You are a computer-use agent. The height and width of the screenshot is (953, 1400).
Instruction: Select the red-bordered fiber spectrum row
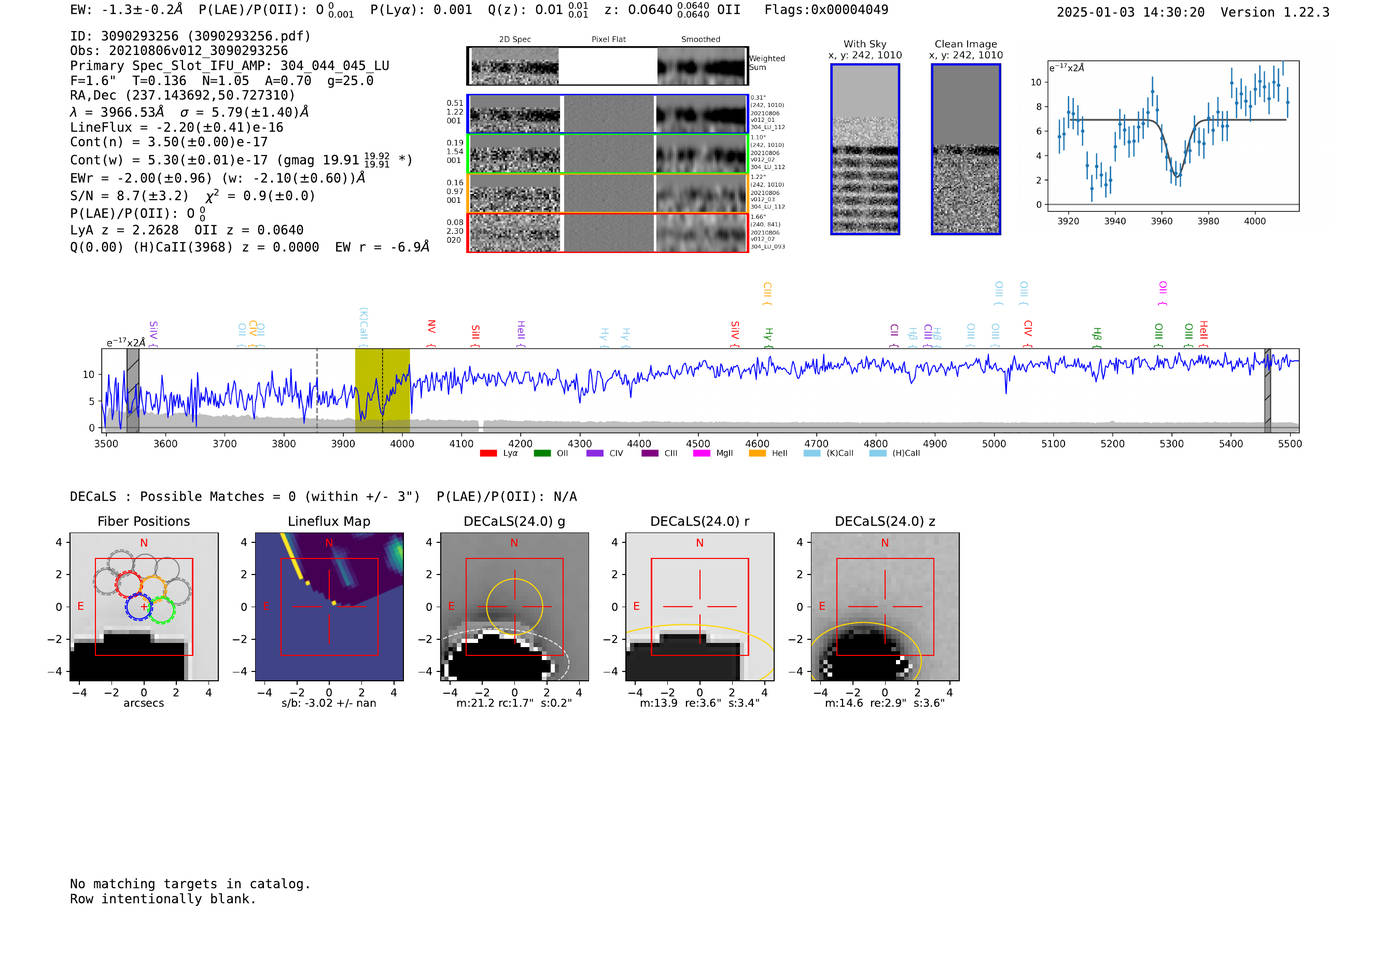(x=607, y=232)
